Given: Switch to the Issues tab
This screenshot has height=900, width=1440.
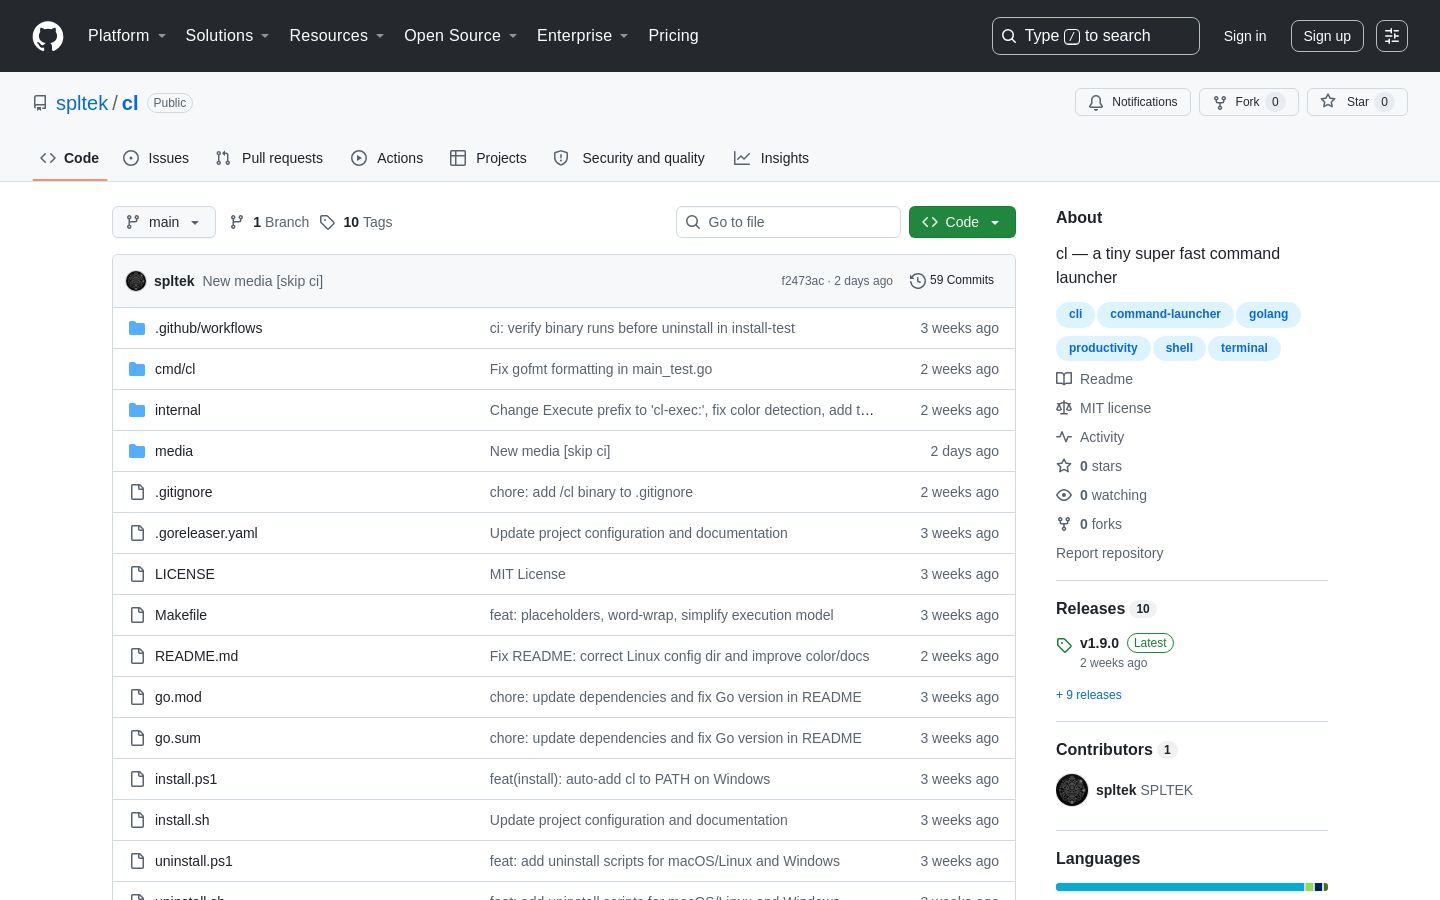Looking at the screenshot, I should tap(156, 158).
